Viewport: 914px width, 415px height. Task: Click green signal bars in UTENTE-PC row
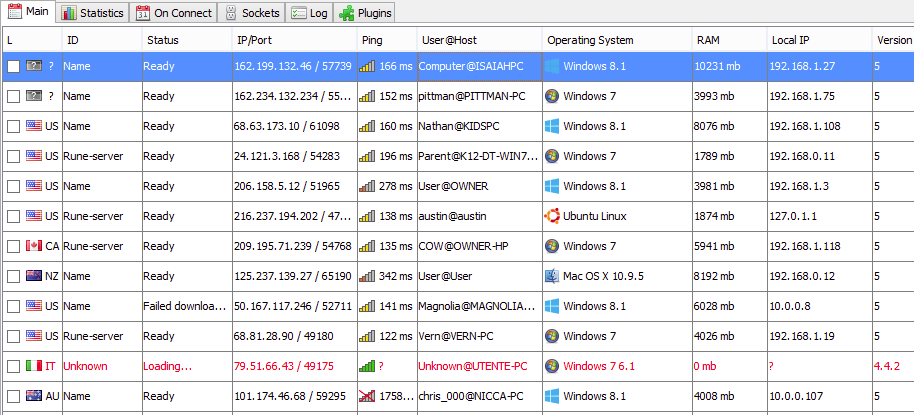(367, 367)
